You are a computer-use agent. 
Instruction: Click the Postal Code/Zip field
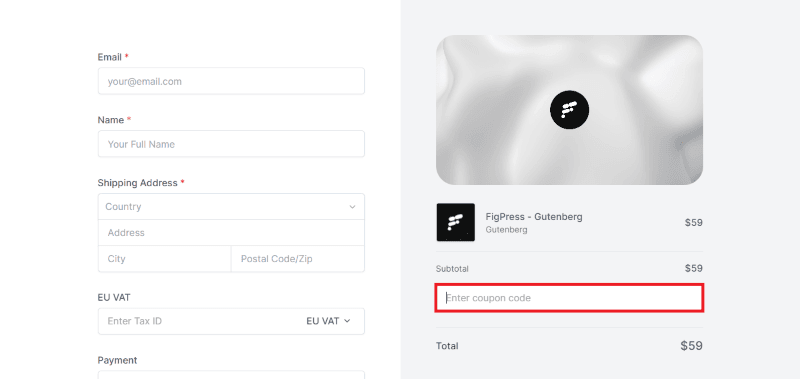pyautogui.click(x=298, y=259)
